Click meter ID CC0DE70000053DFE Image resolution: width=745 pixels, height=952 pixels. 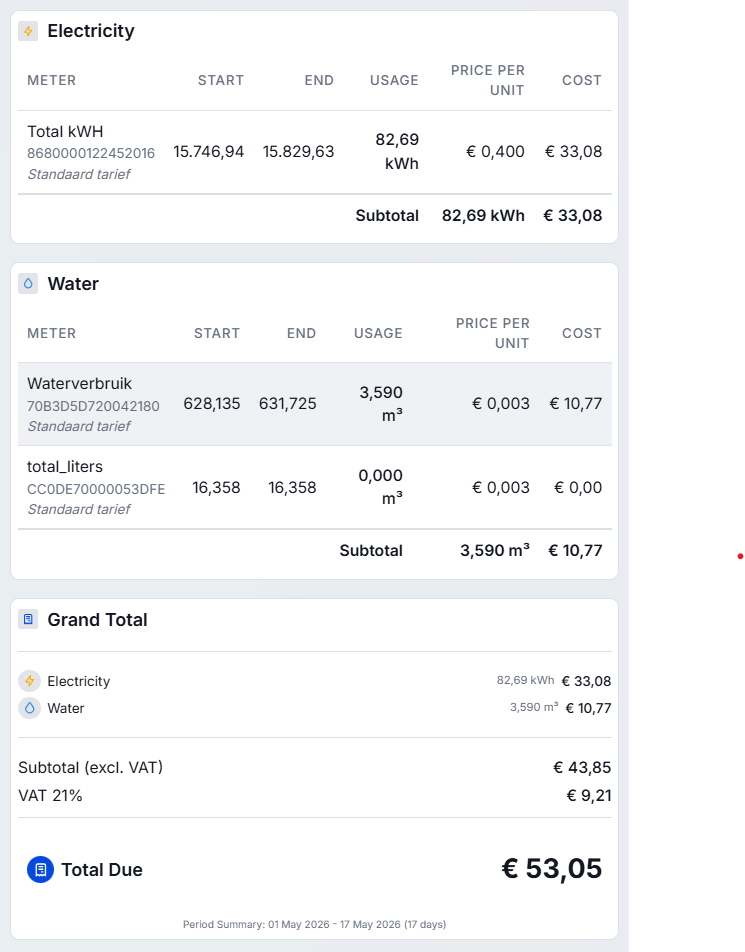pos(96,489)
